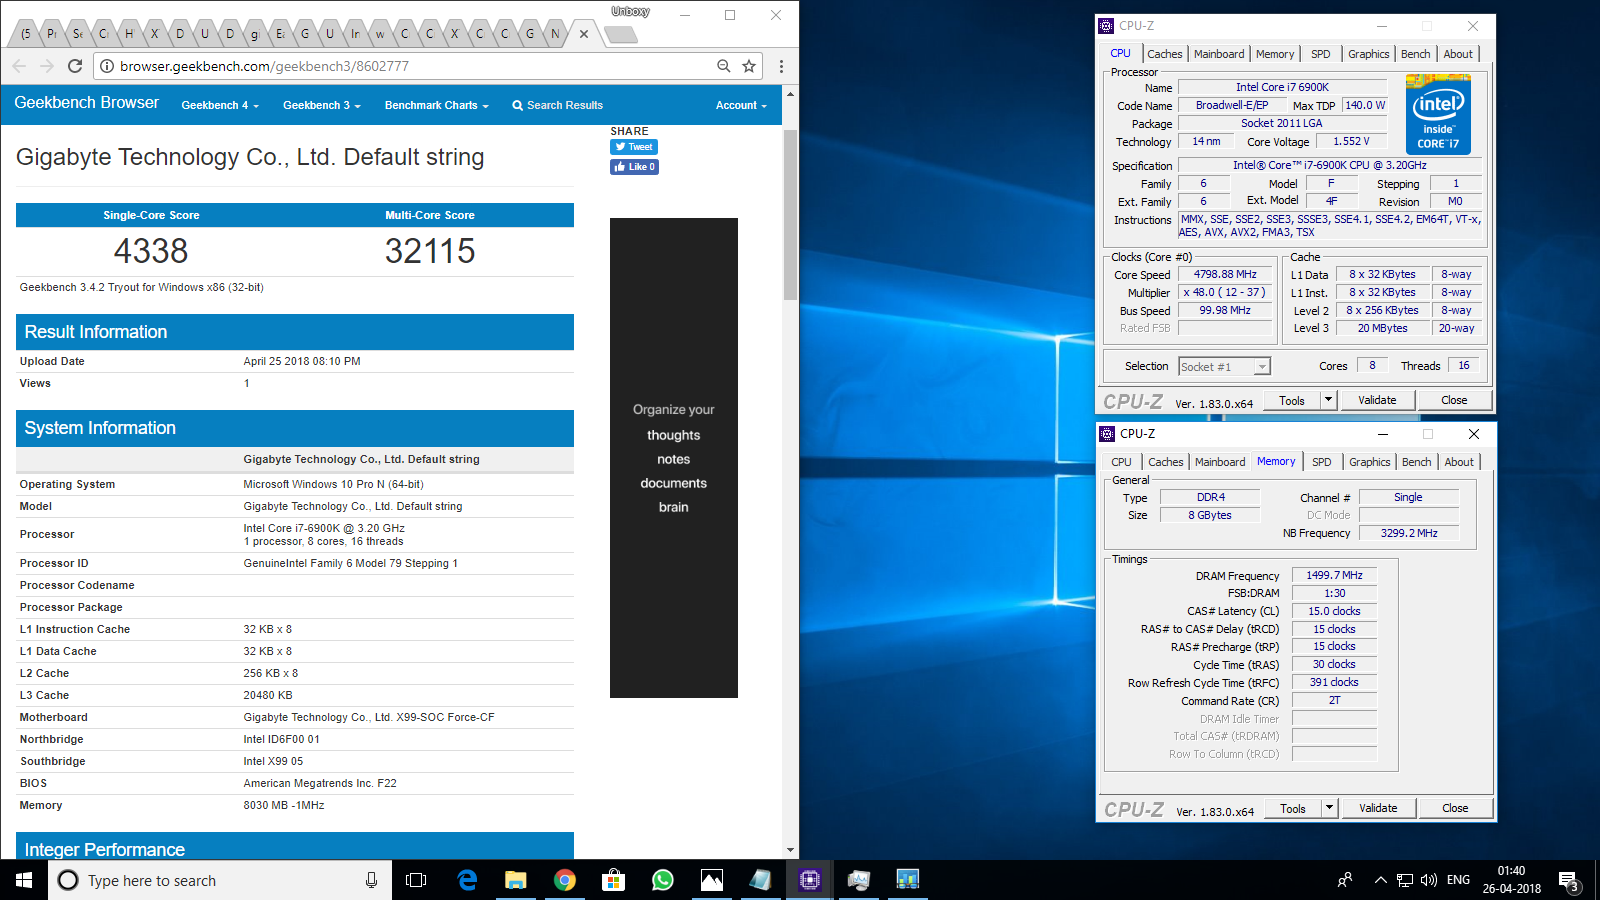Expand Tools arrow in upper CPU-Z
1600x900 pixels.
1329,400
